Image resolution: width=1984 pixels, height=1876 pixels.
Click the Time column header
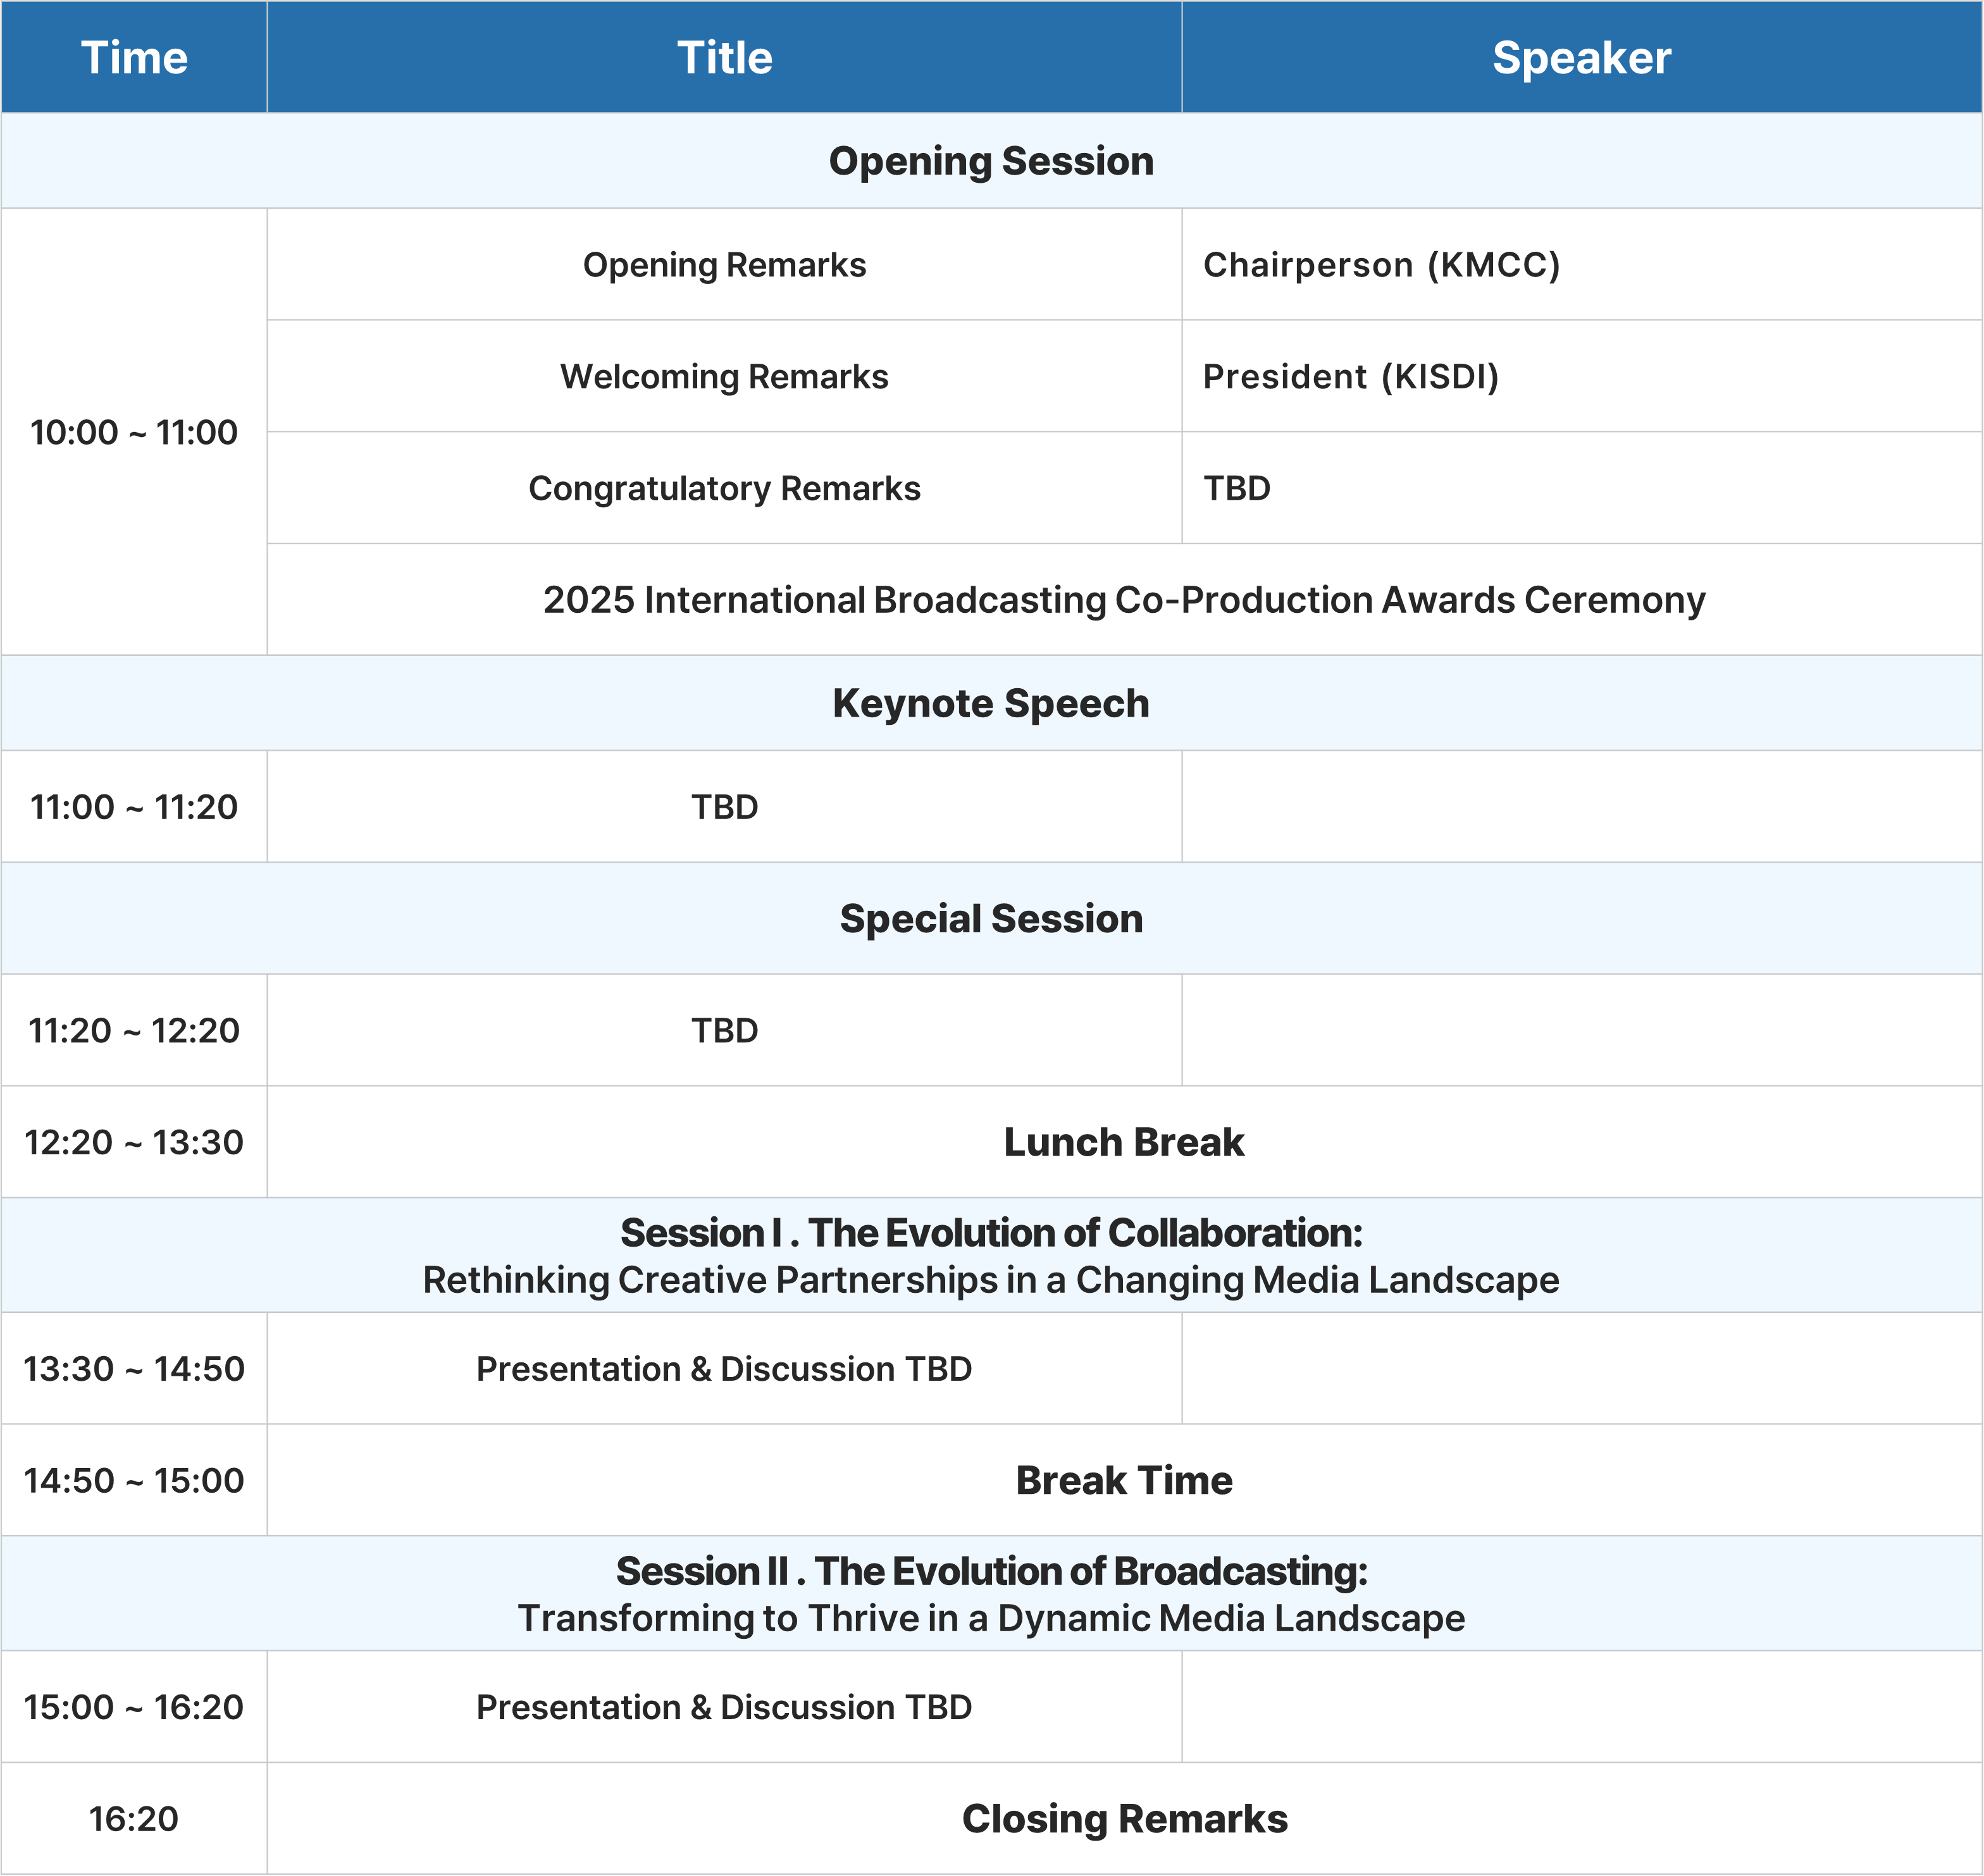point(134,58)
